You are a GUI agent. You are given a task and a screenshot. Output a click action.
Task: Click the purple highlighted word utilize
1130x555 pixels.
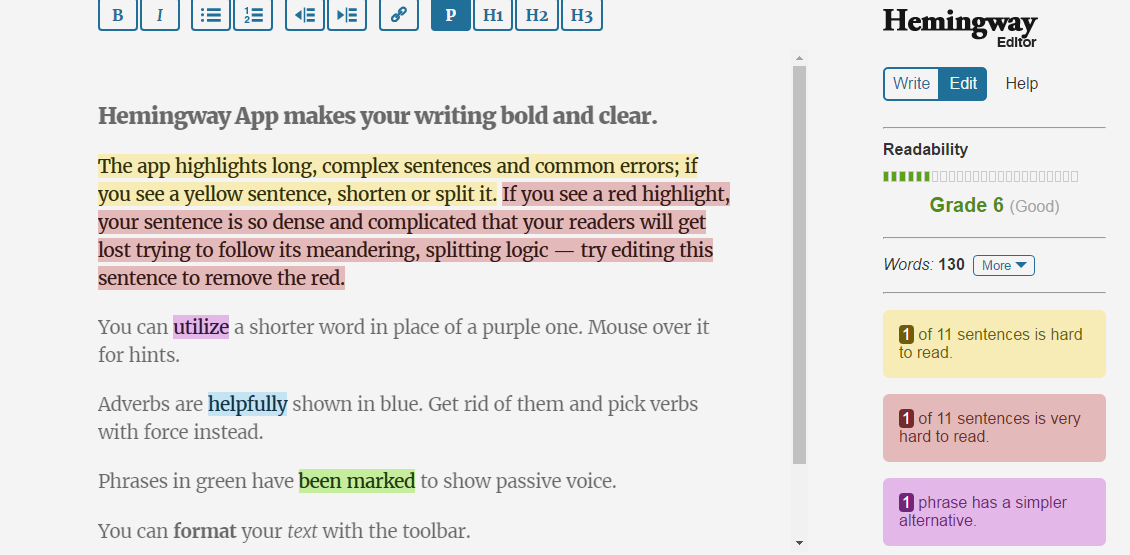tap(201, 327)
